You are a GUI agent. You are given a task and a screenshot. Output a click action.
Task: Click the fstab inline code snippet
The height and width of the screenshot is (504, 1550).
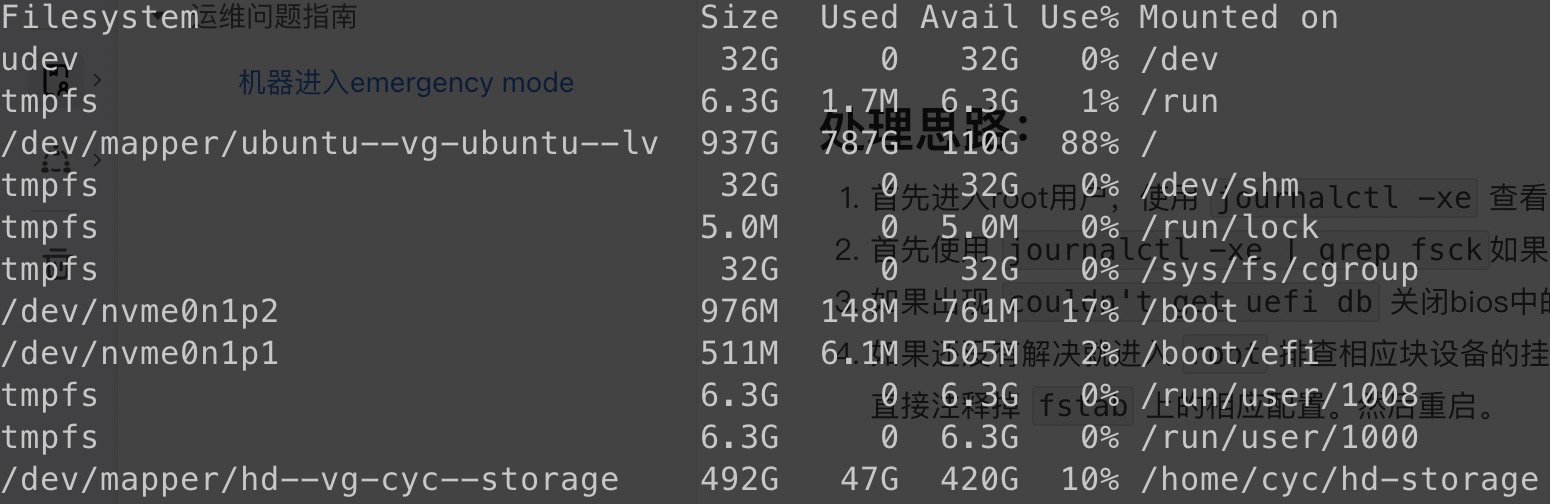[1082, 406]
